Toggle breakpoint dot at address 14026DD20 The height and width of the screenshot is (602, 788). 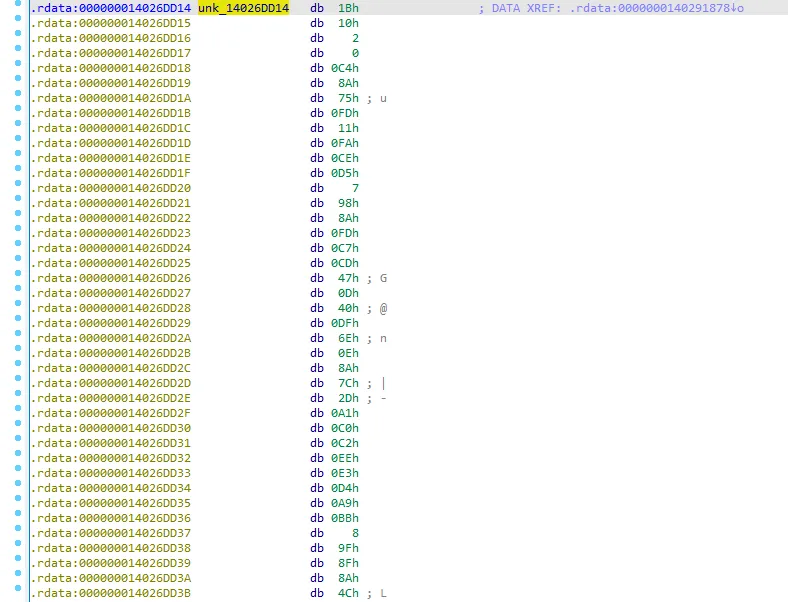(x=18, y=188)
